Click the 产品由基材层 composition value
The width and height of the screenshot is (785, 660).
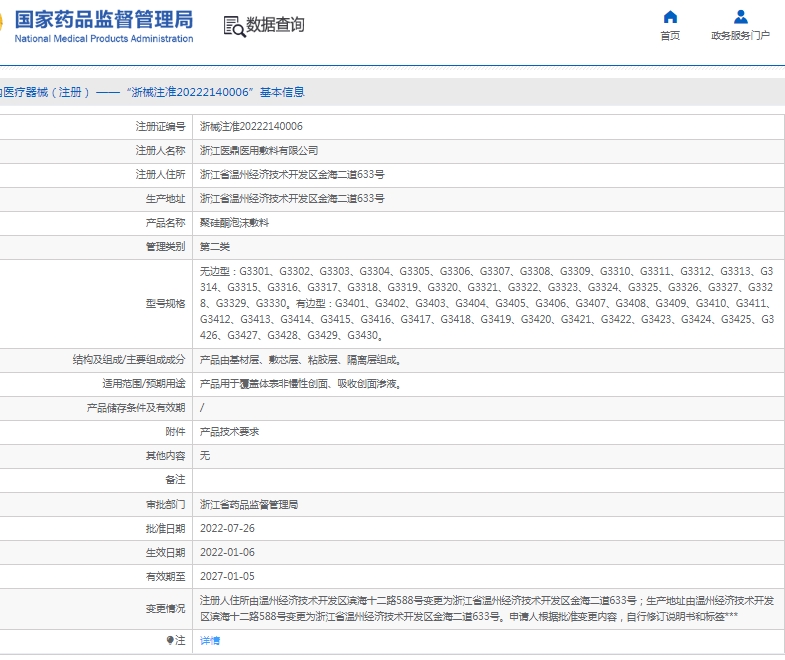(300, 360)
